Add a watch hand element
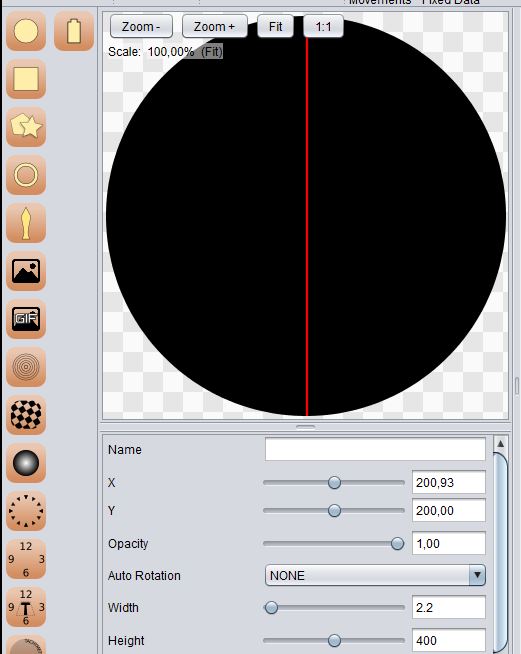Image resolution: width=521 pixels, height=654 pixels. coord(26,223)
